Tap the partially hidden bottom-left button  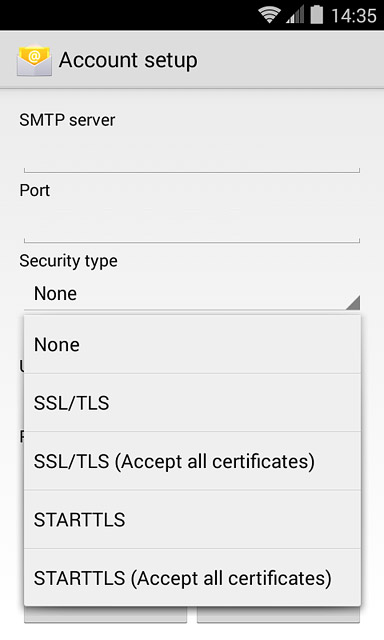point(105,615)
